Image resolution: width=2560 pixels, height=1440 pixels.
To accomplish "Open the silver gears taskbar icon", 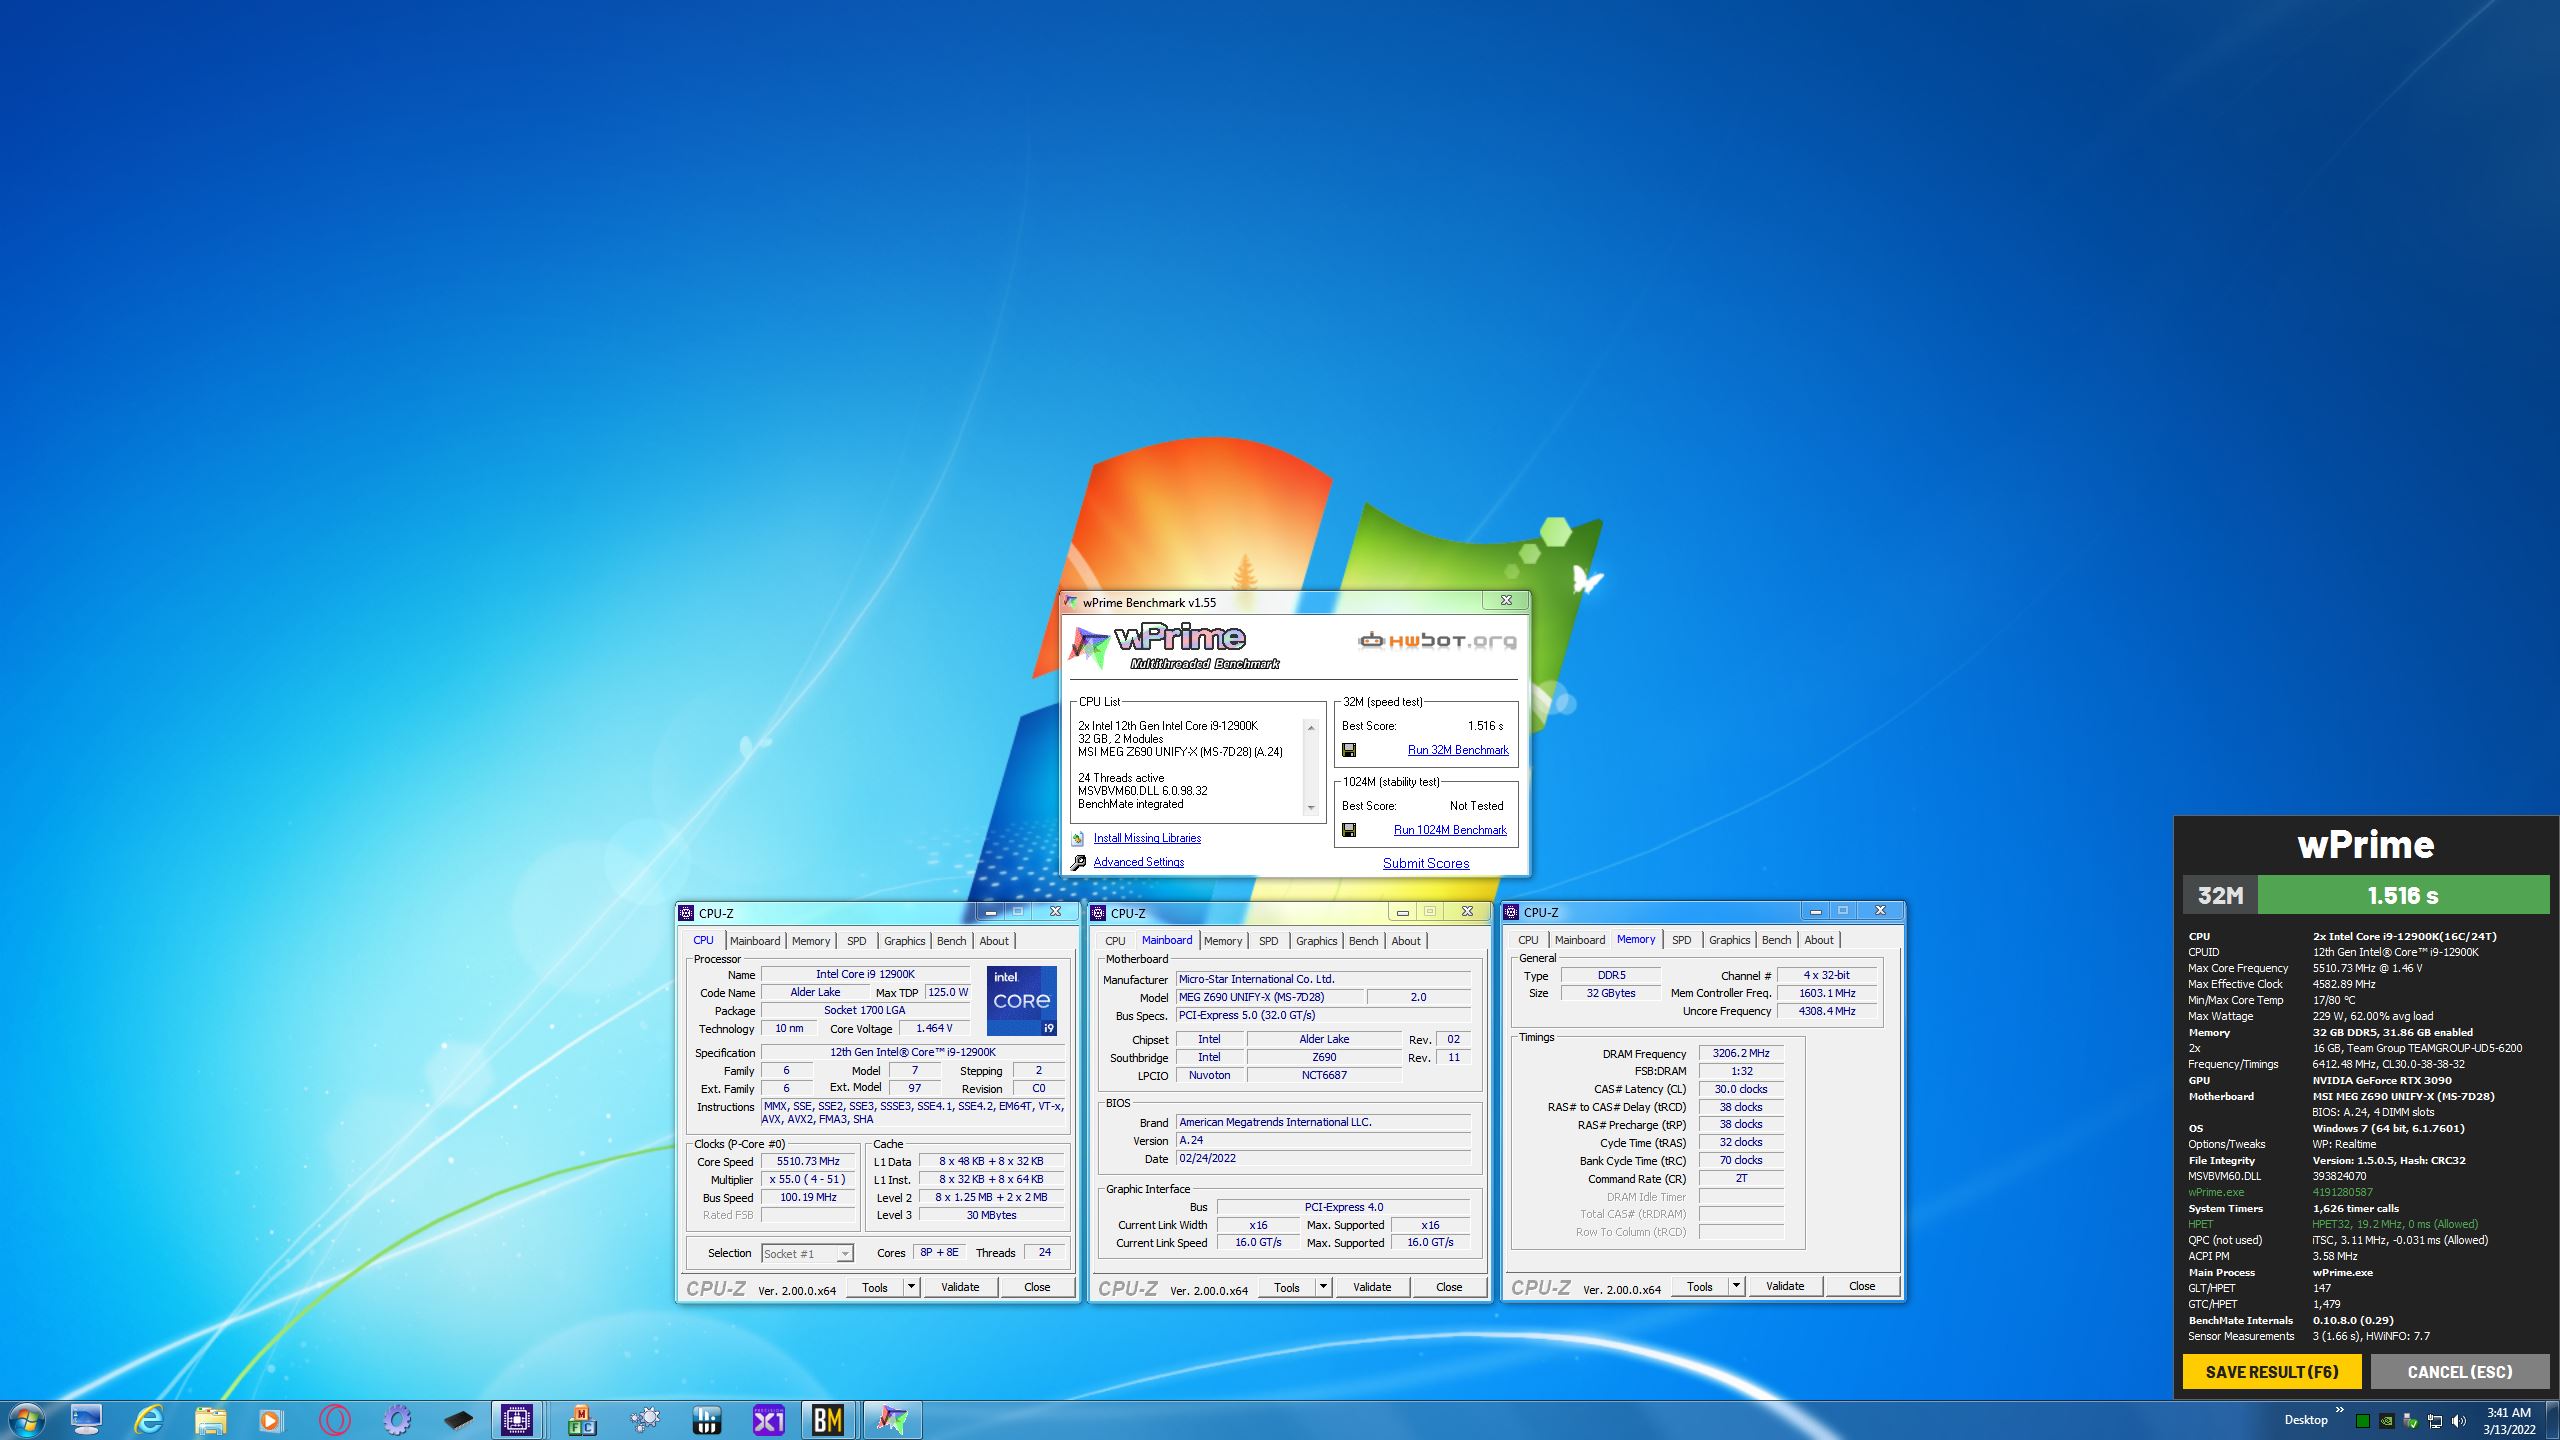I will coord(644,1420).
